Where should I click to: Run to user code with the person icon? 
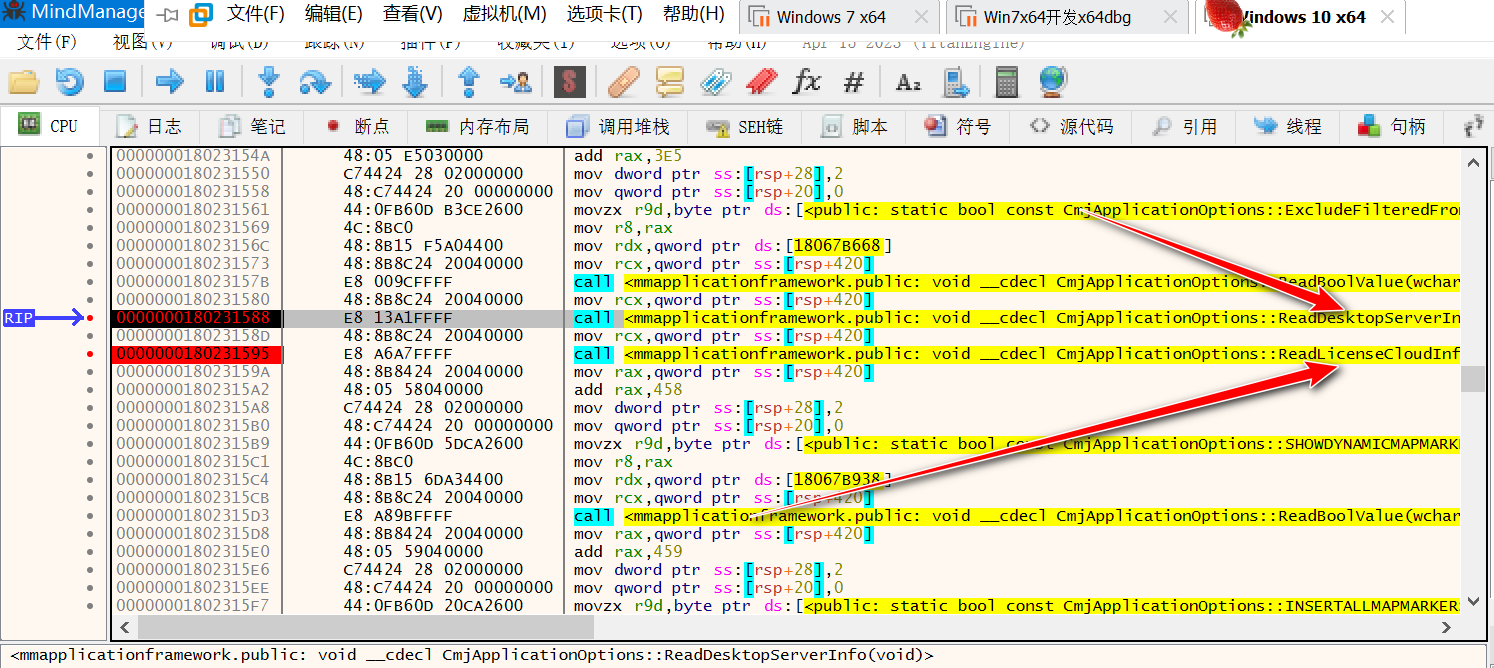pos(516,82)
